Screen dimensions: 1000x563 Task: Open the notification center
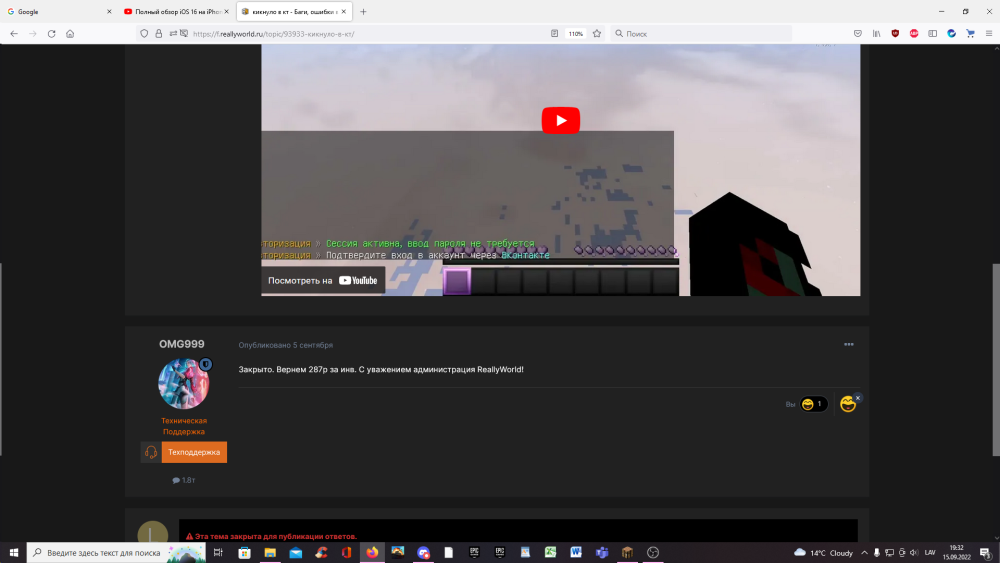pos(985,552)
